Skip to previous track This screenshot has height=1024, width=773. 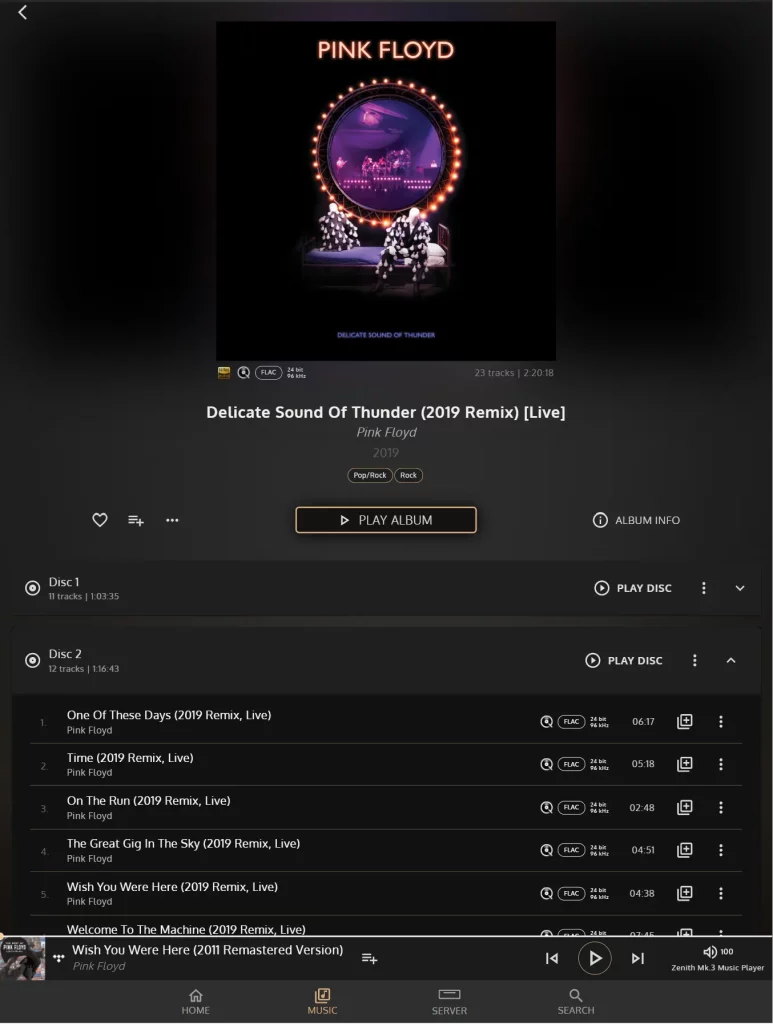[x=552, y=958]
